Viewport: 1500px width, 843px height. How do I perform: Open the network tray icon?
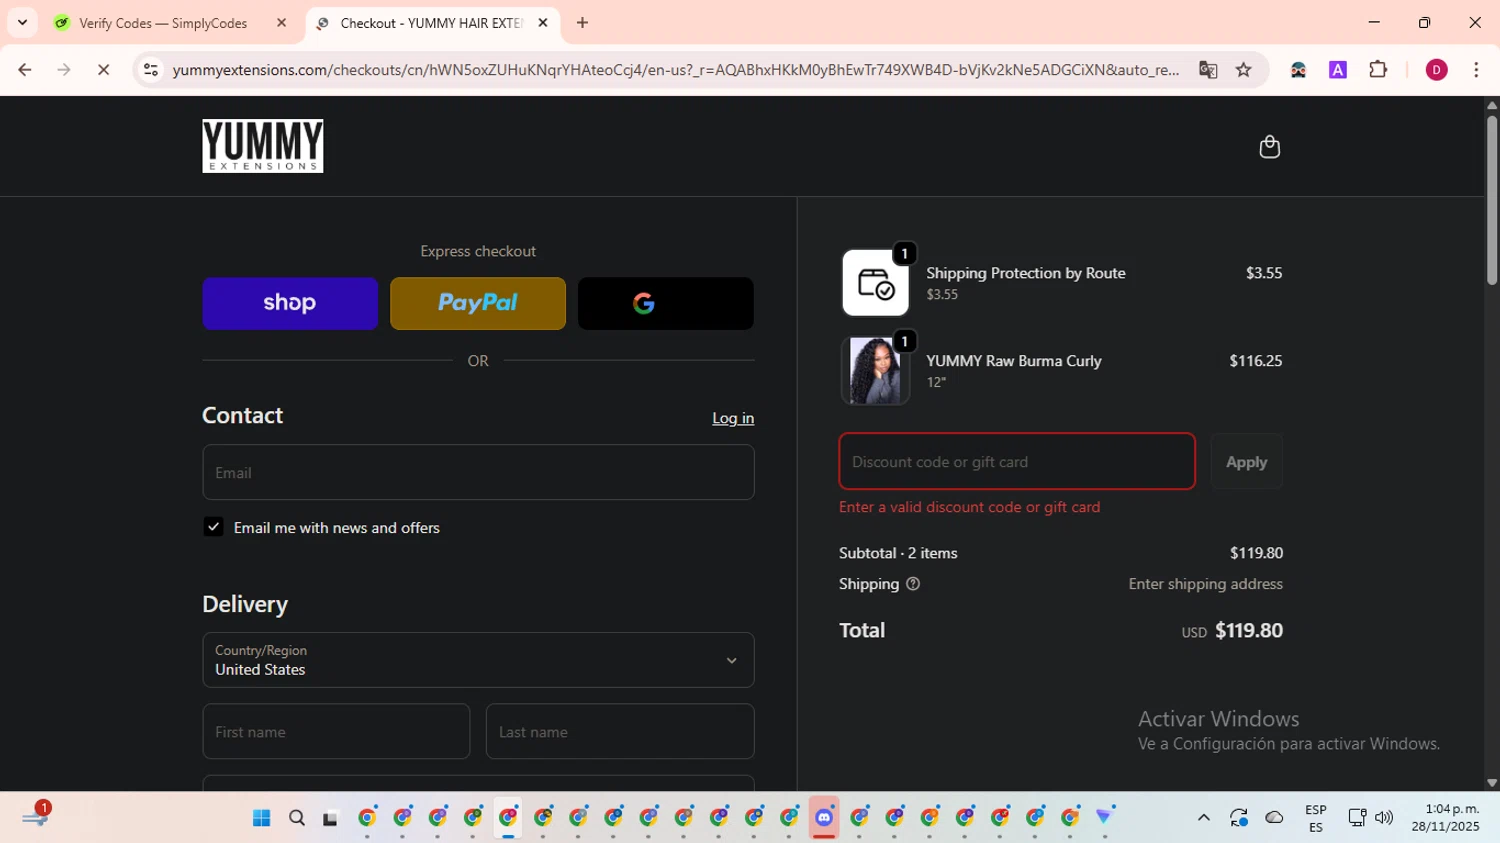1357,818
